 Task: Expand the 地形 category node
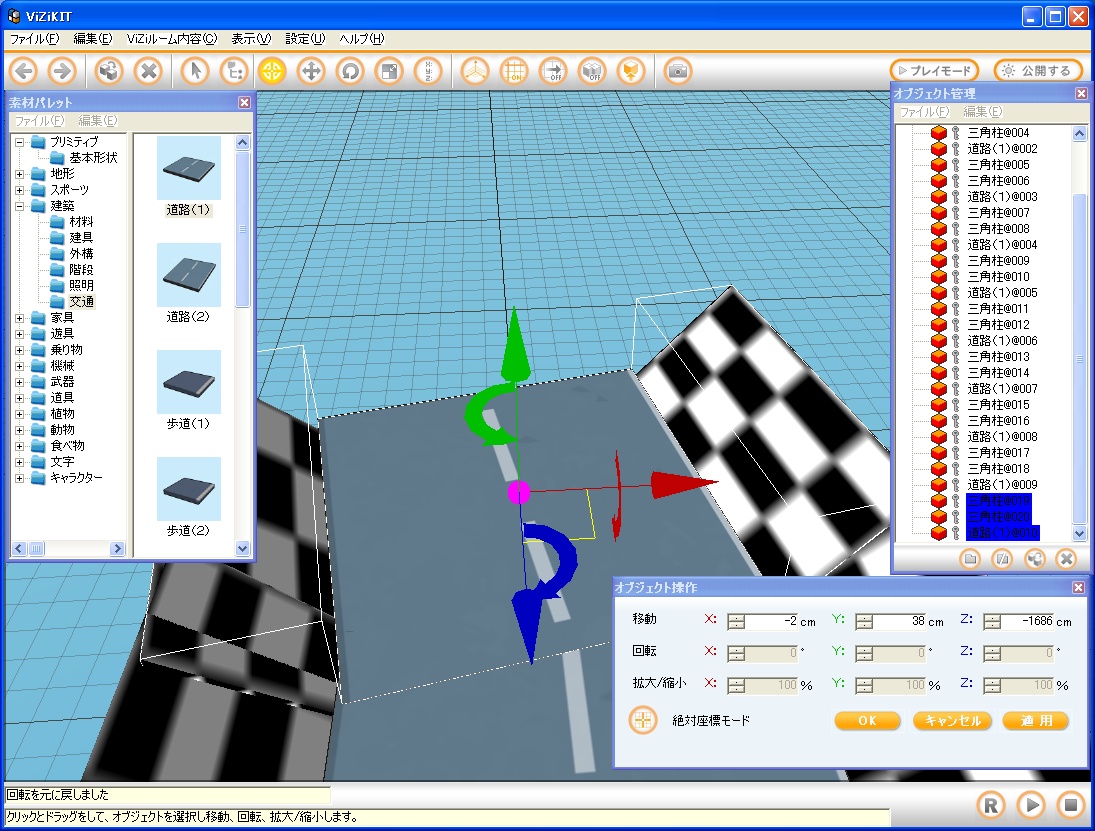(20, 174)
